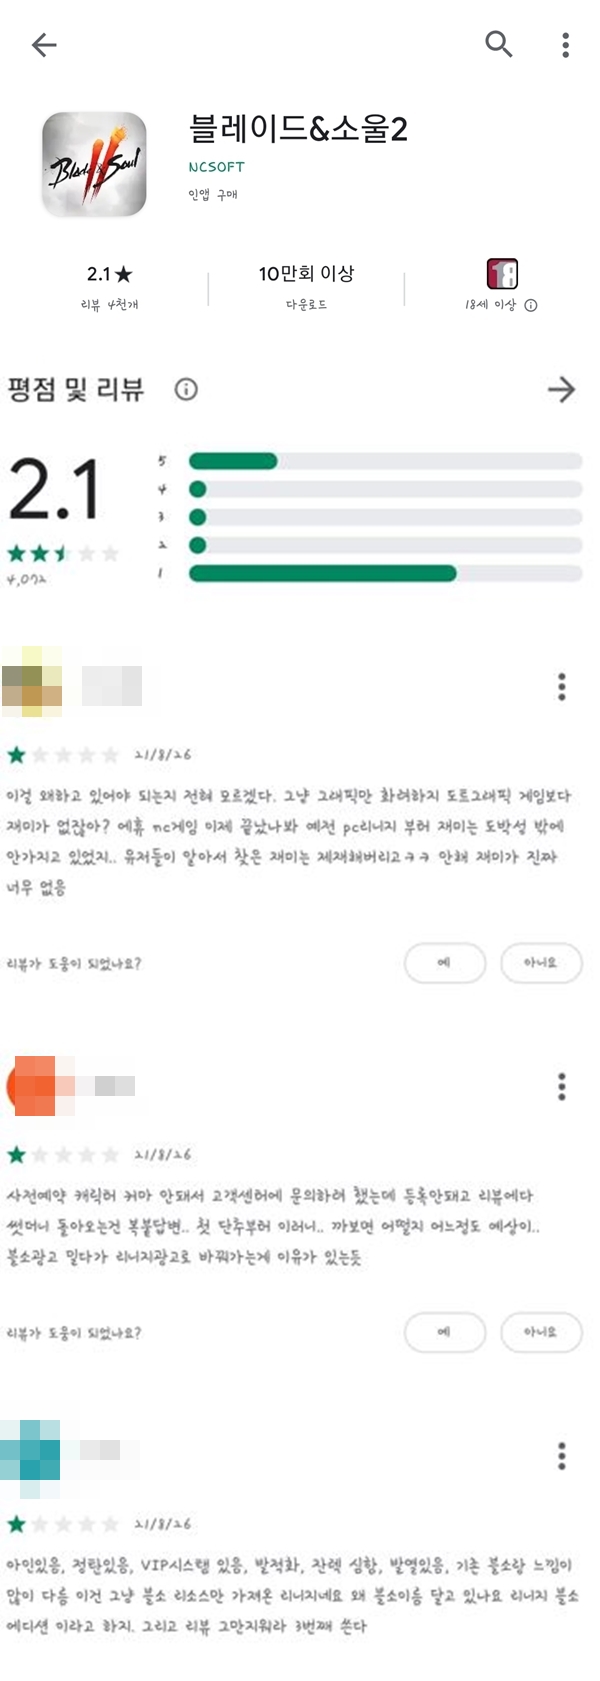Mark first review unhelpful with 아니요
This screenshot has height=1681, width=600.
pyautogui.click(x=541, y=963)
